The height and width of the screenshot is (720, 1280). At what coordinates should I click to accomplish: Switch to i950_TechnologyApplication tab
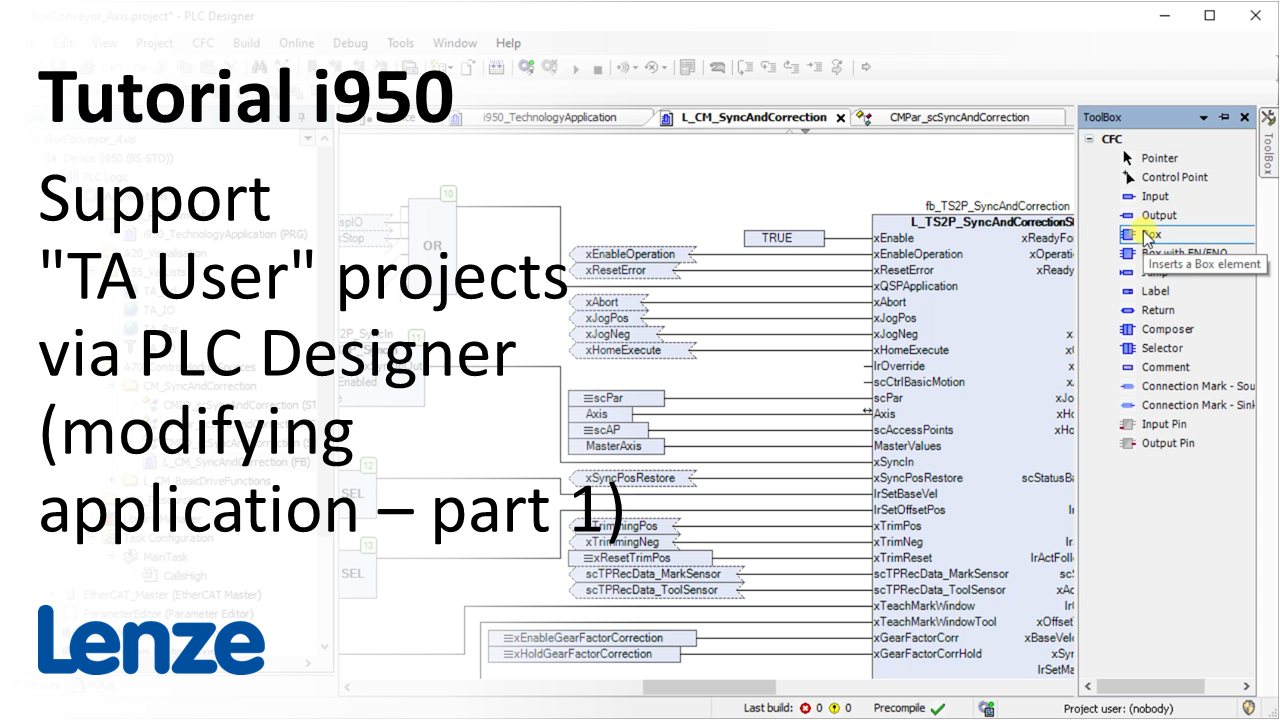tap(548, 117)
